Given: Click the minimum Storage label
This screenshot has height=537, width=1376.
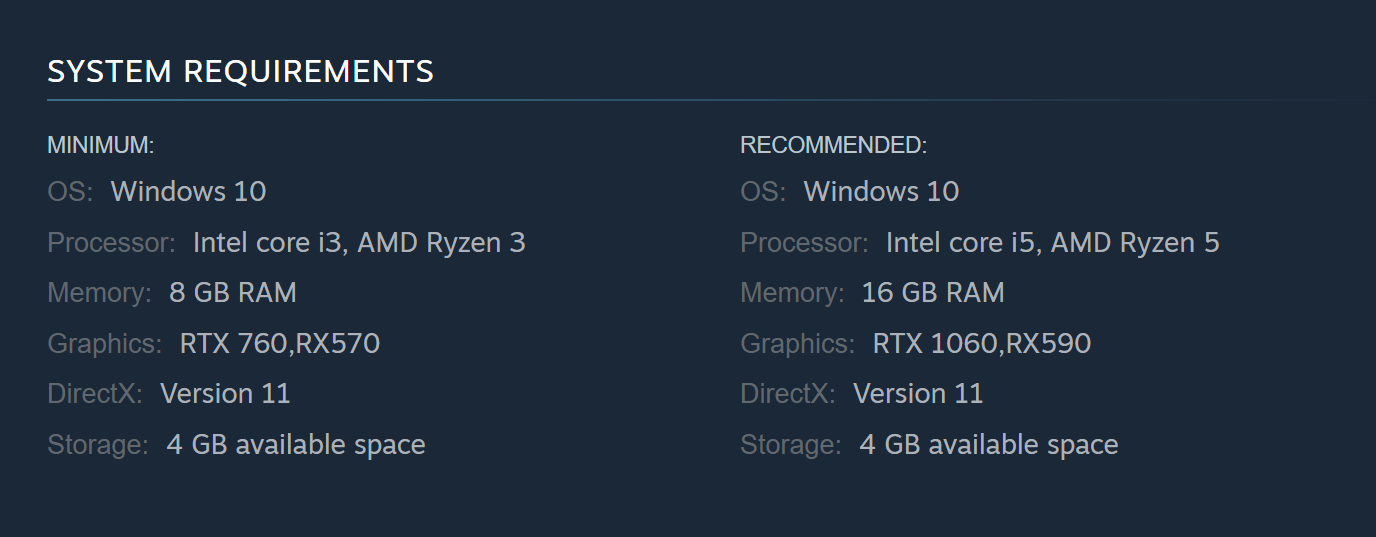Looking at the screenshot, I should pyautogui.click(x=97, y=446).
